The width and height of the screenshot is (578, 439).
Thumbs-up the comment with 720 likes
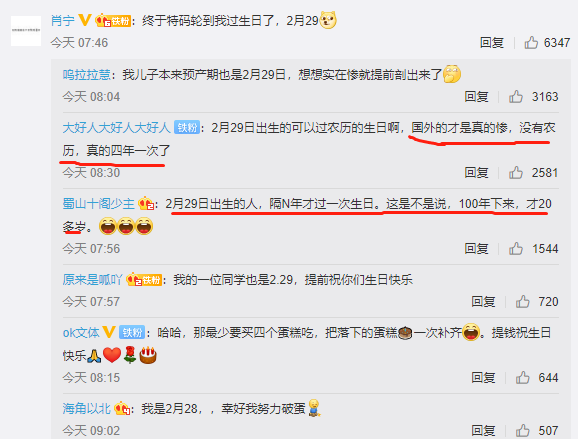[x=523, y=302]
